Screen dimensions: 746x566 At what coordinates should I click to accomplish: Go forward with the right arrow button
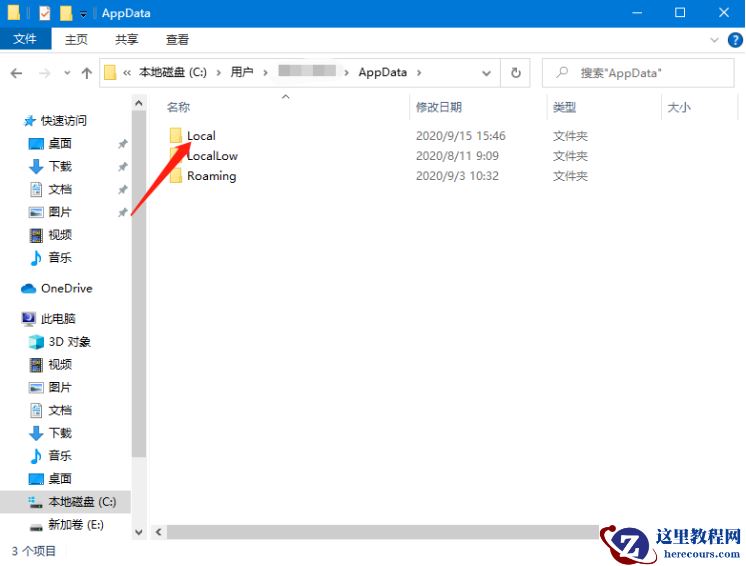click(44, 73)
